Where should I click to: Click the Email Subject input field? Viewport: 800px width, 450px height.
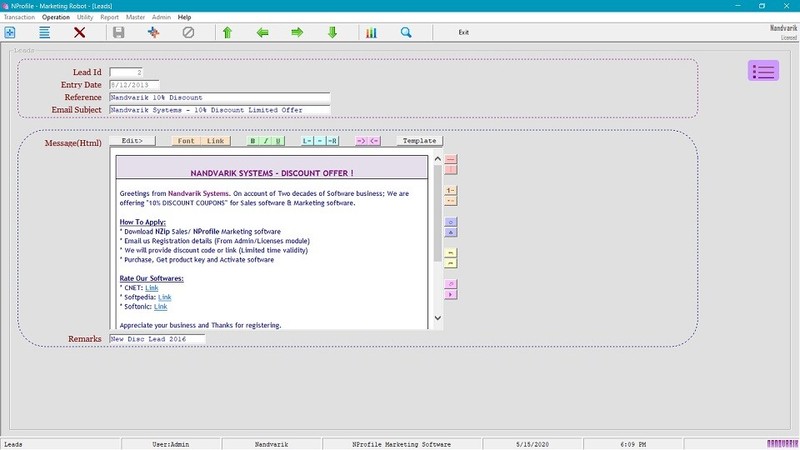point(220,110)
